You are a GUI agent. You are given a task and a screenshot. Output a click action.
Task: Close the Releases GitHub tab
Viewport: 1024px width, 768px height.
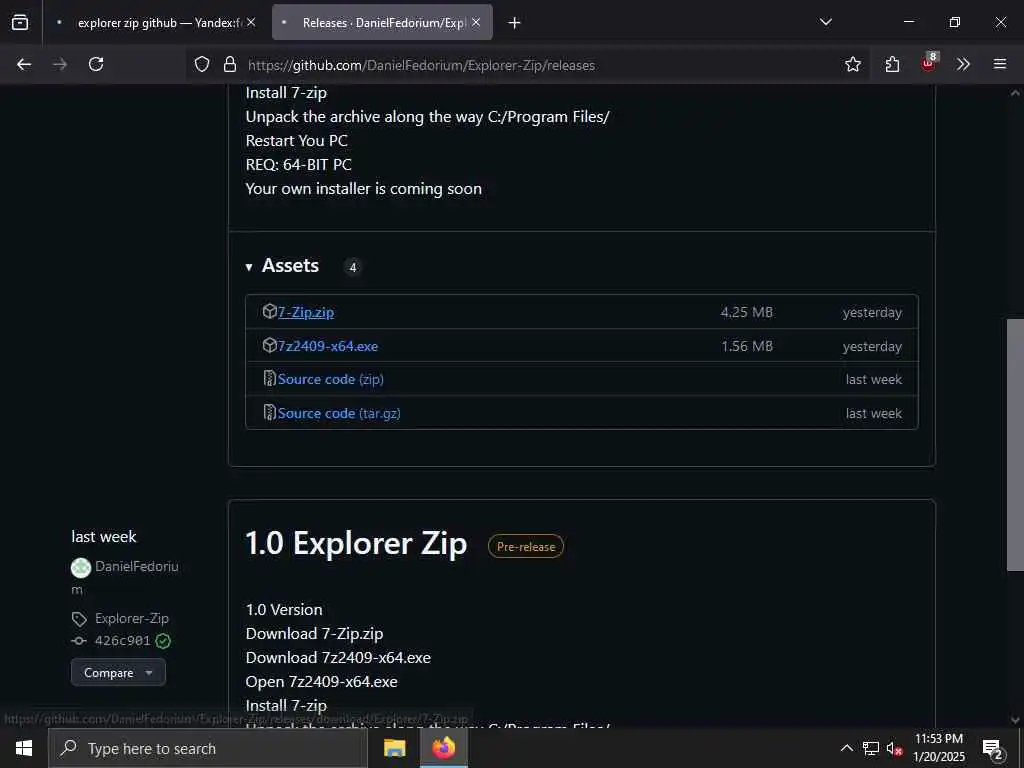pyautogui.click(x=476, y=23)
